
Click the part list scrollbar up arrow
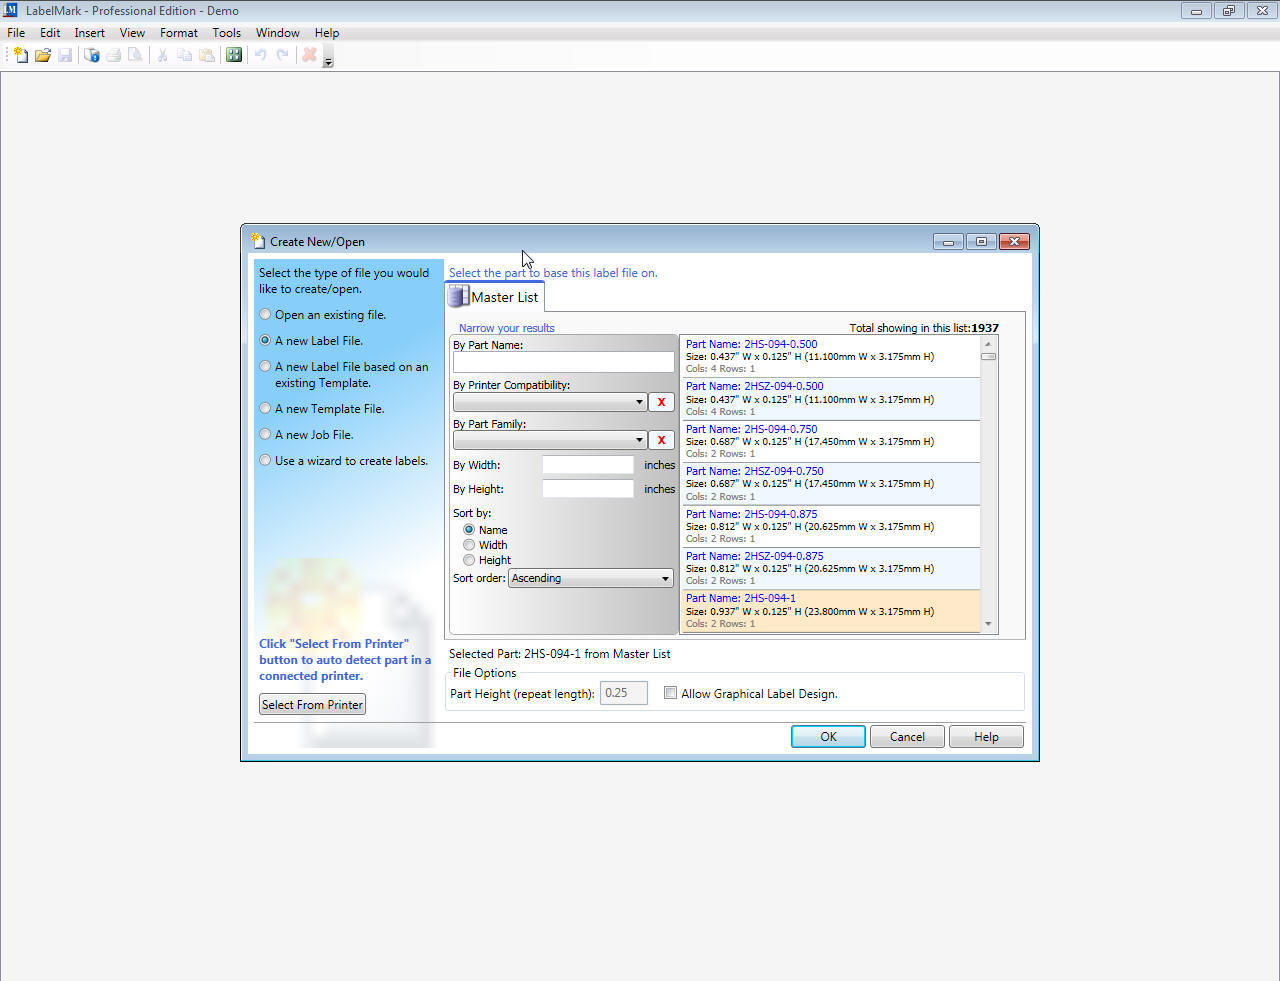(988, 343)
